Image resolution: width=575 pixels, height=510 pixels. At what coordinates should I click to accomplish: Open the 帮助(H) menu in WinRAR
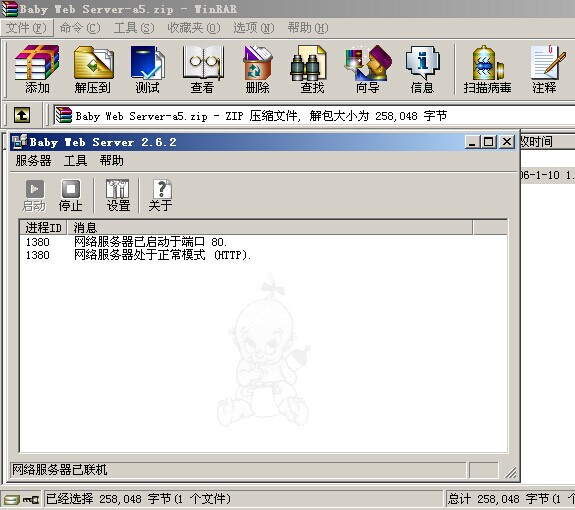307,28
